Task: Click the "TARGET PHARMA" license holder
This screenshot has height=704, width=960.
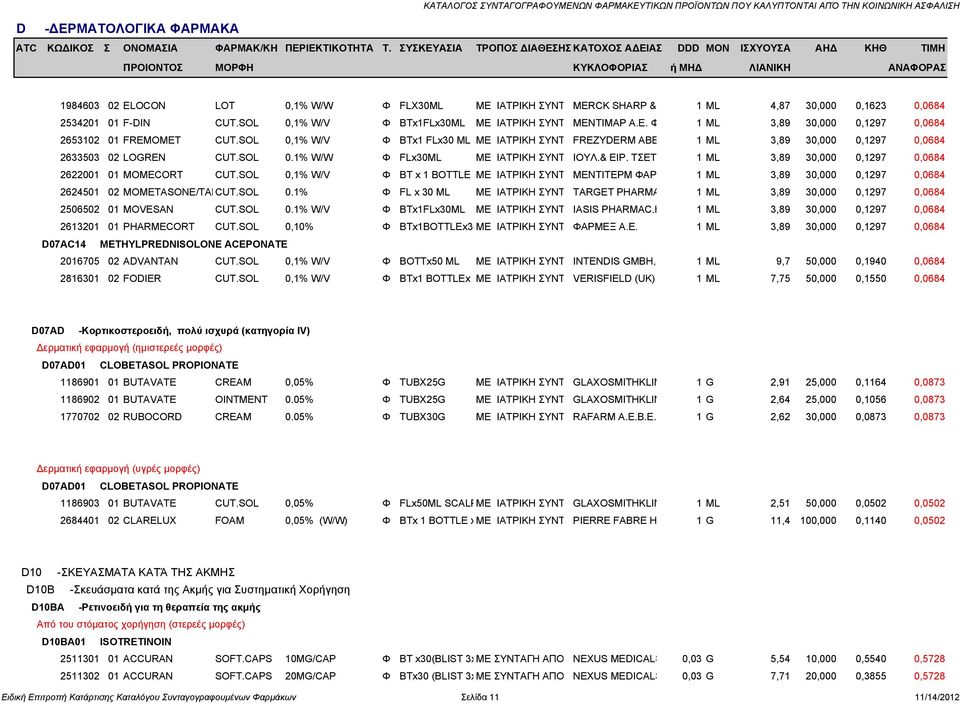Action: [x=615, y=192]
